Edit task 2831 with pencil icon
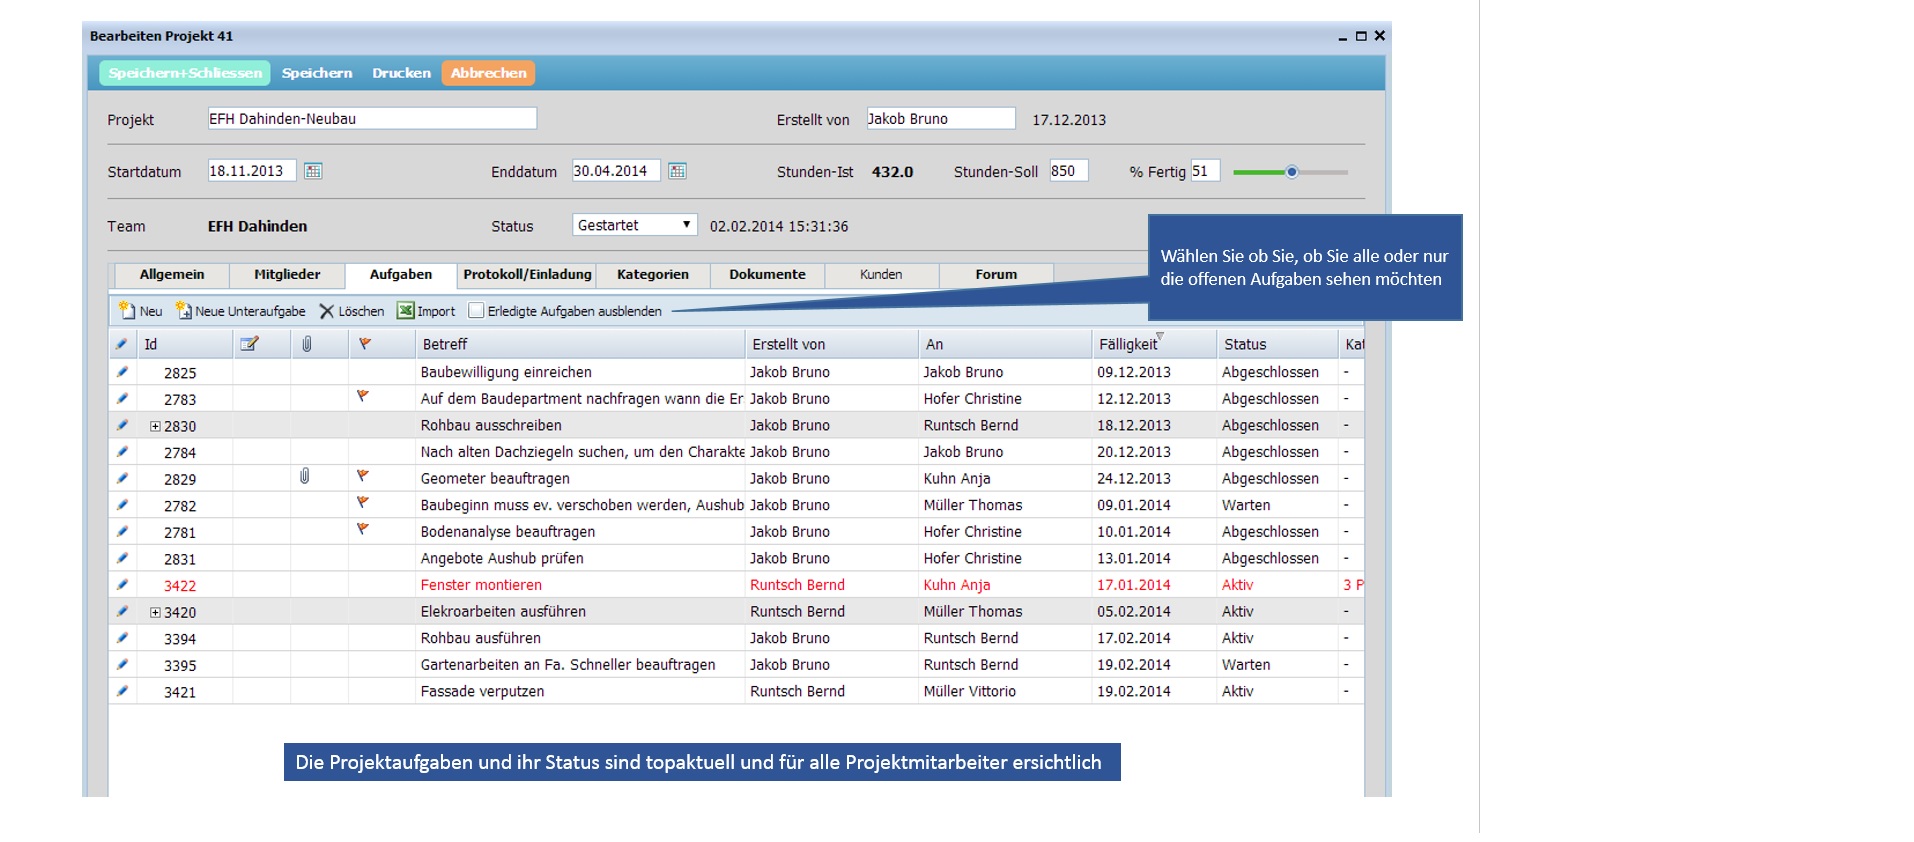This screenshot has width=1914, height=842. tap(122, 558)
